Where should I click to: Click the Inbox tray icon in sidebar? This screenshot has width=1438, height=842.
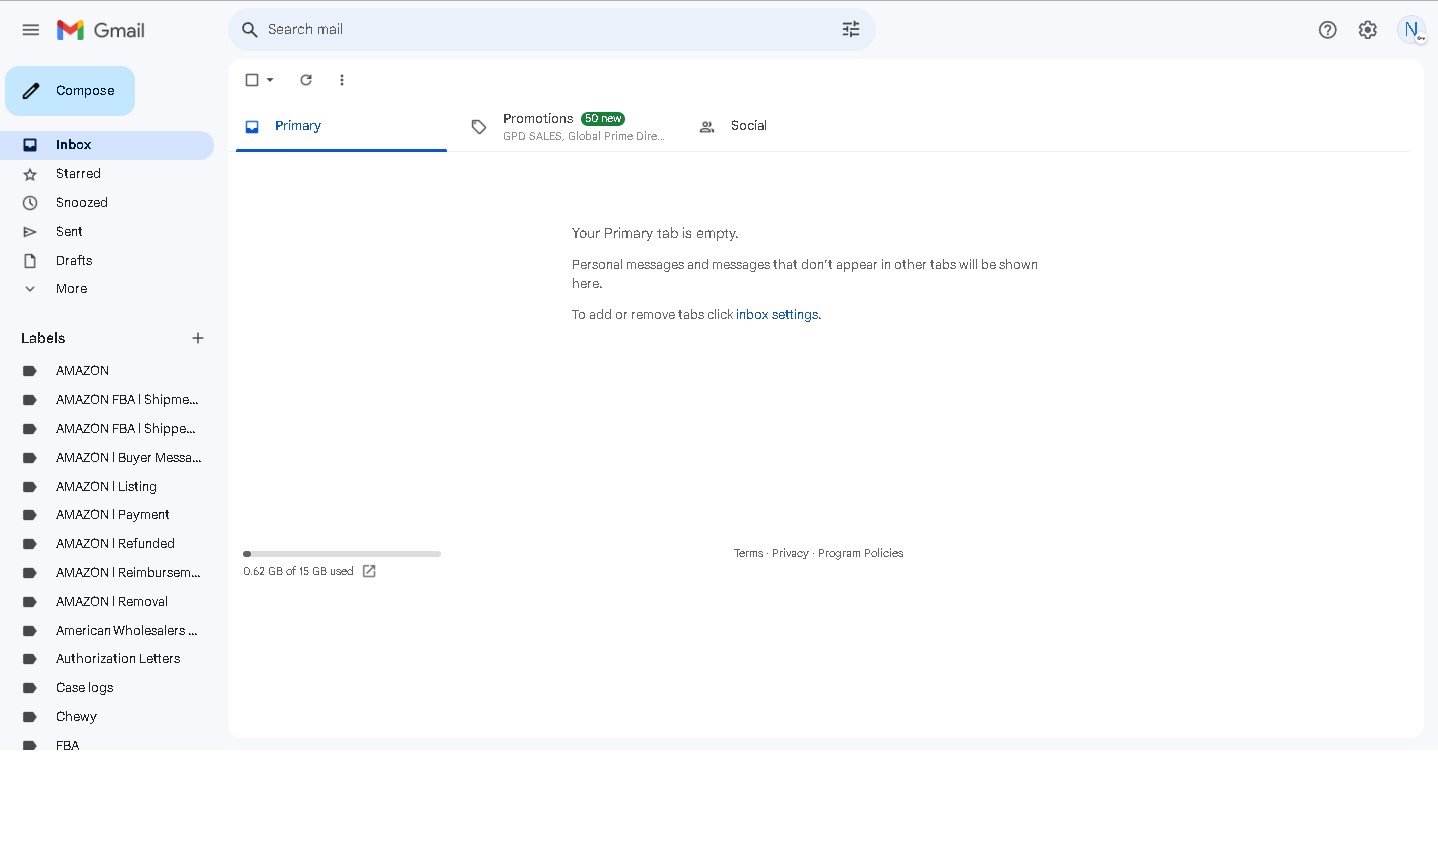pyautogui.click(x=30, y=145)
